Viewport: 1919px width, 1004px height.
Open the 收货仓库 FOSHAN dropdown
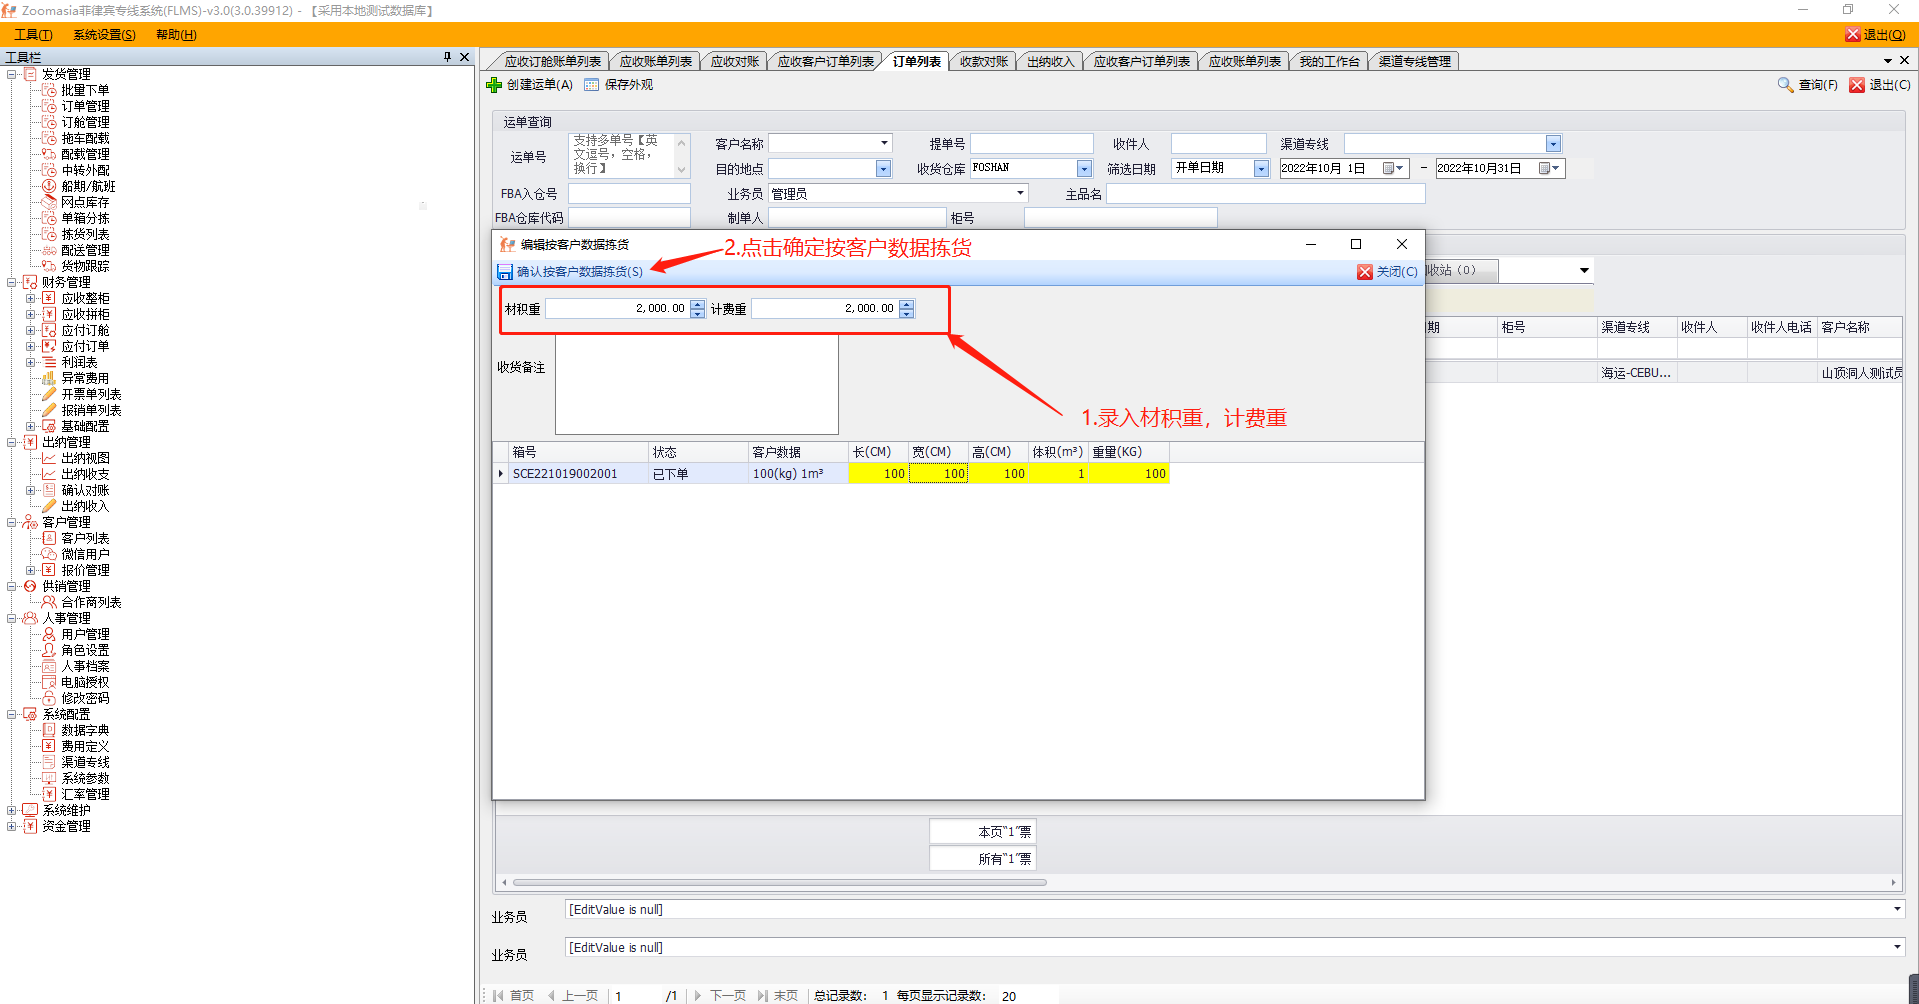tap(1084, 169)
